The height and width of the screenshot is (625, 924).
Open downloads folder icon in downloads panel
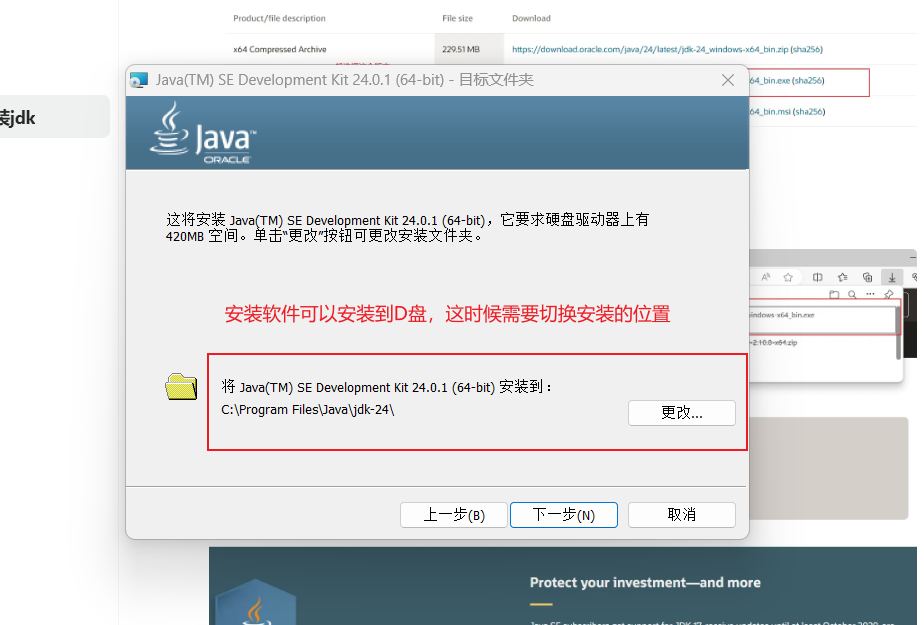pyautogui.click(x=836, y=293)
